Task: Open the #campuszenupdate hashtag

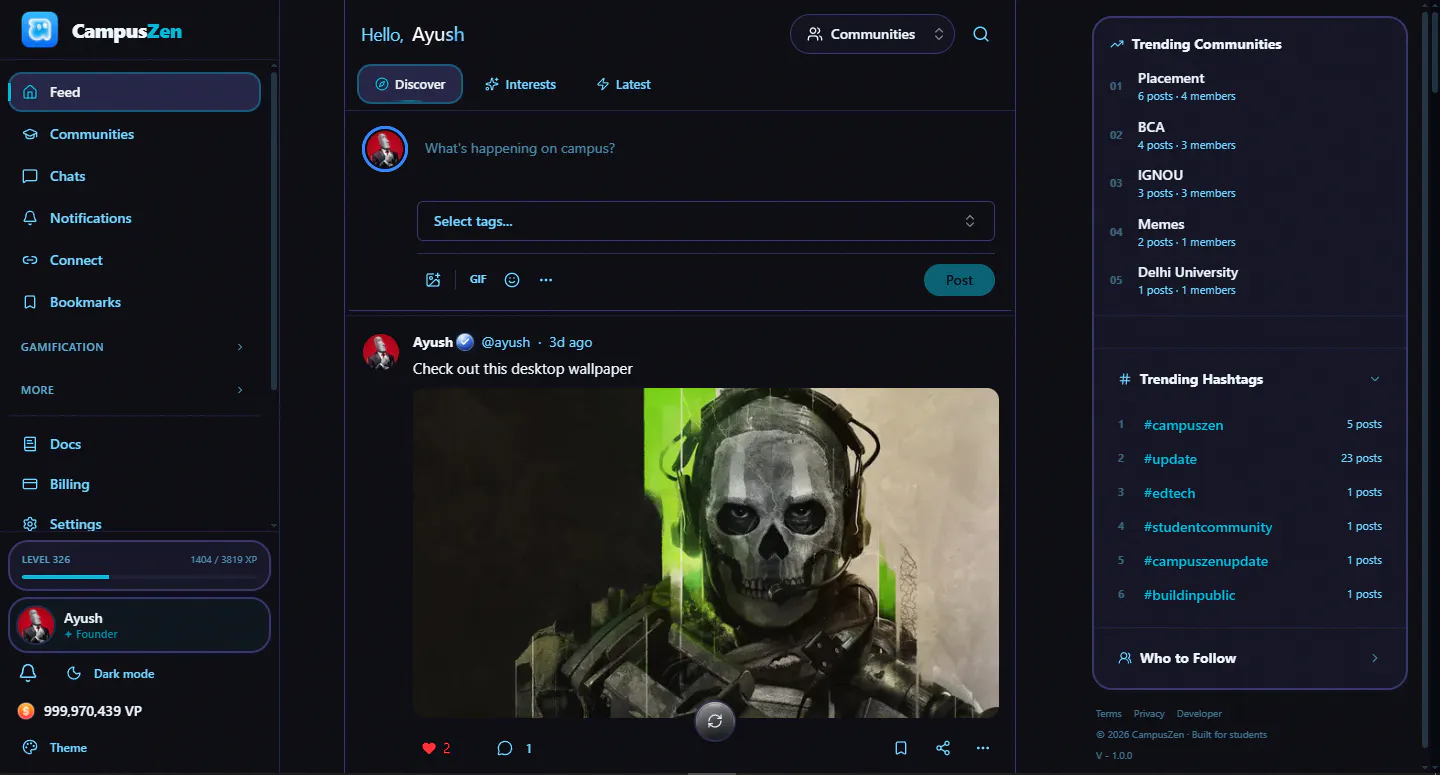Action: tap(1206, 561)
